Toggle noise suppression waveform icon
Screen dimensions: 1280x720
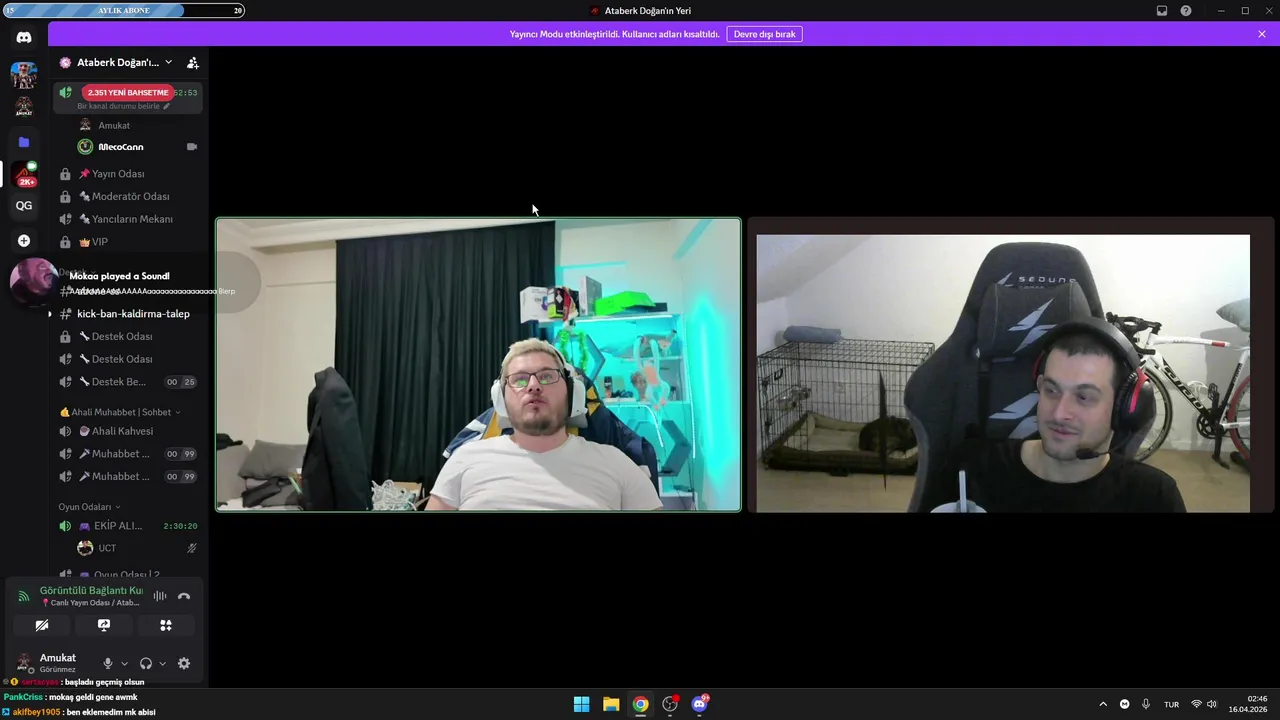pyautogui.click(x=160, y=596)
